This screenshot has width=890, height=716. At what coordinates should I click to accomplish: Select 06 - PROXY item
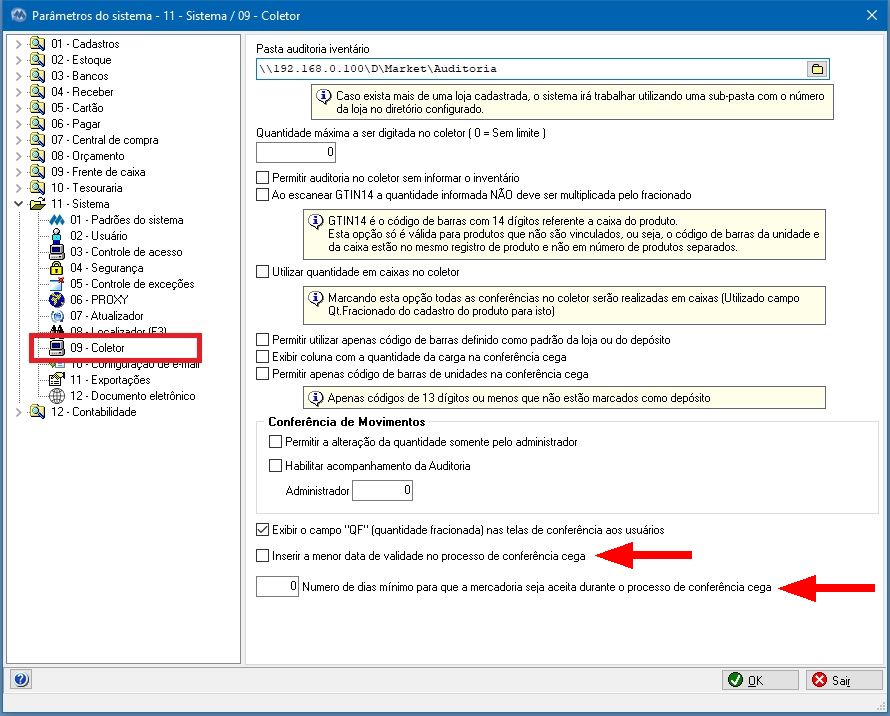coord(99,299)
